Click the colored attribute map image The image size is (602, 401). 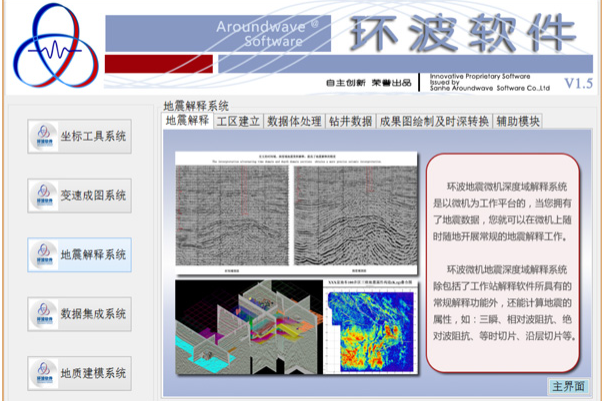370,327
